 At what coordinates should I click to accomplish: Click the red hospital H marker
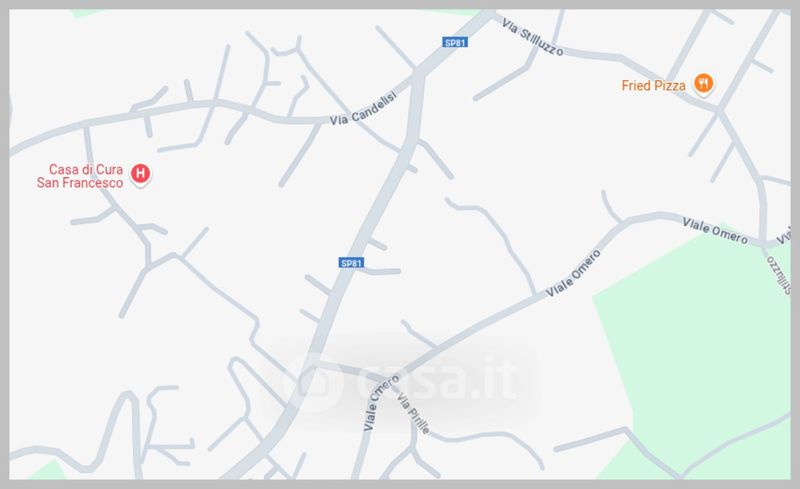pos(140,174)
